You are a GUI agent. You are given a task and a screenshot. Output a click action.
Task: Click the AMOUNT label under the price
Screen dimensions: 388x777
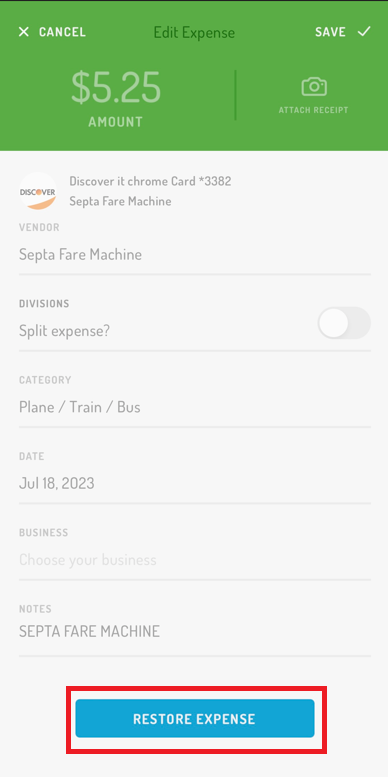point(115,122)
